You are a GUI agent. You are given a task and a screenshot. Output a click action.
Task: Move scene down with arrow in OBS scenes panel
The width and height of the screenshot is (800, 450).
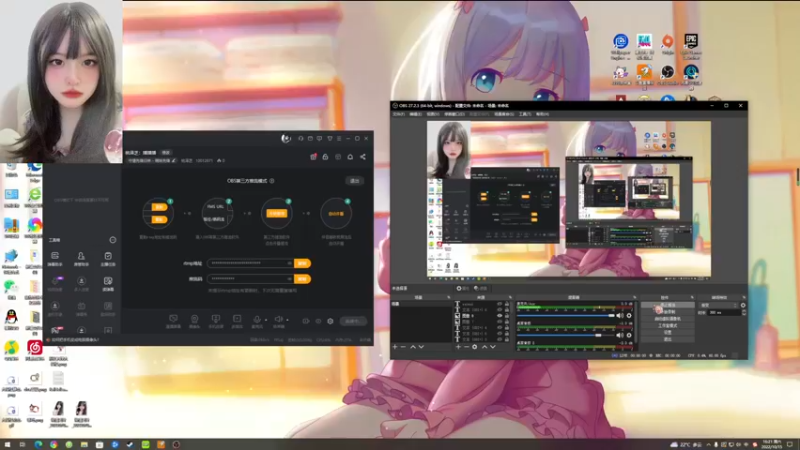coord(421,347)
